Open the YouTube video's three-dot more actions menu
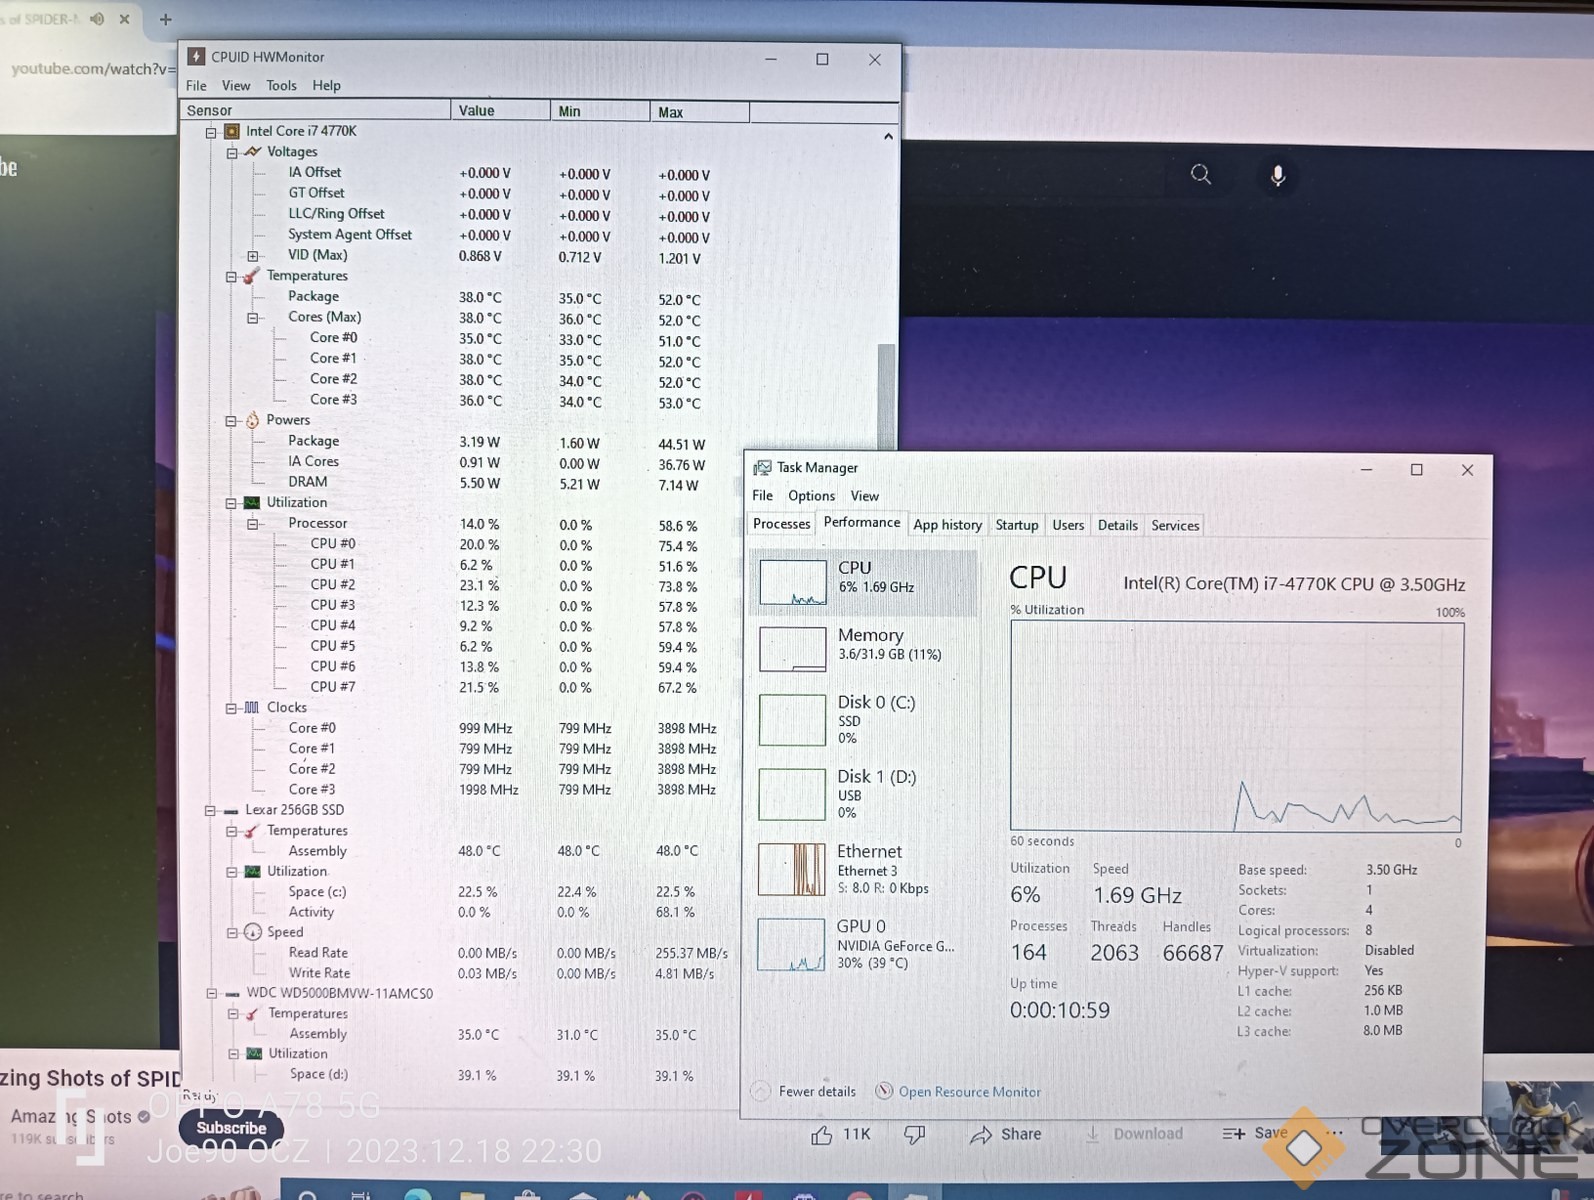Screen dimensions: 1594x1200 1335,1133
